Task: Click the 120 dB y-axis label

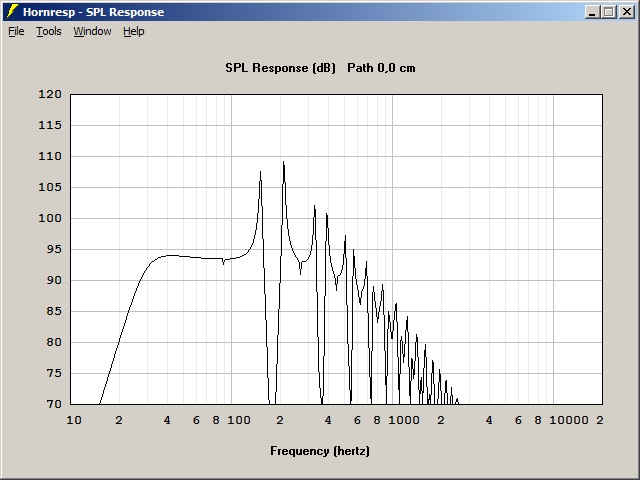Action: (x=50, y=94)
